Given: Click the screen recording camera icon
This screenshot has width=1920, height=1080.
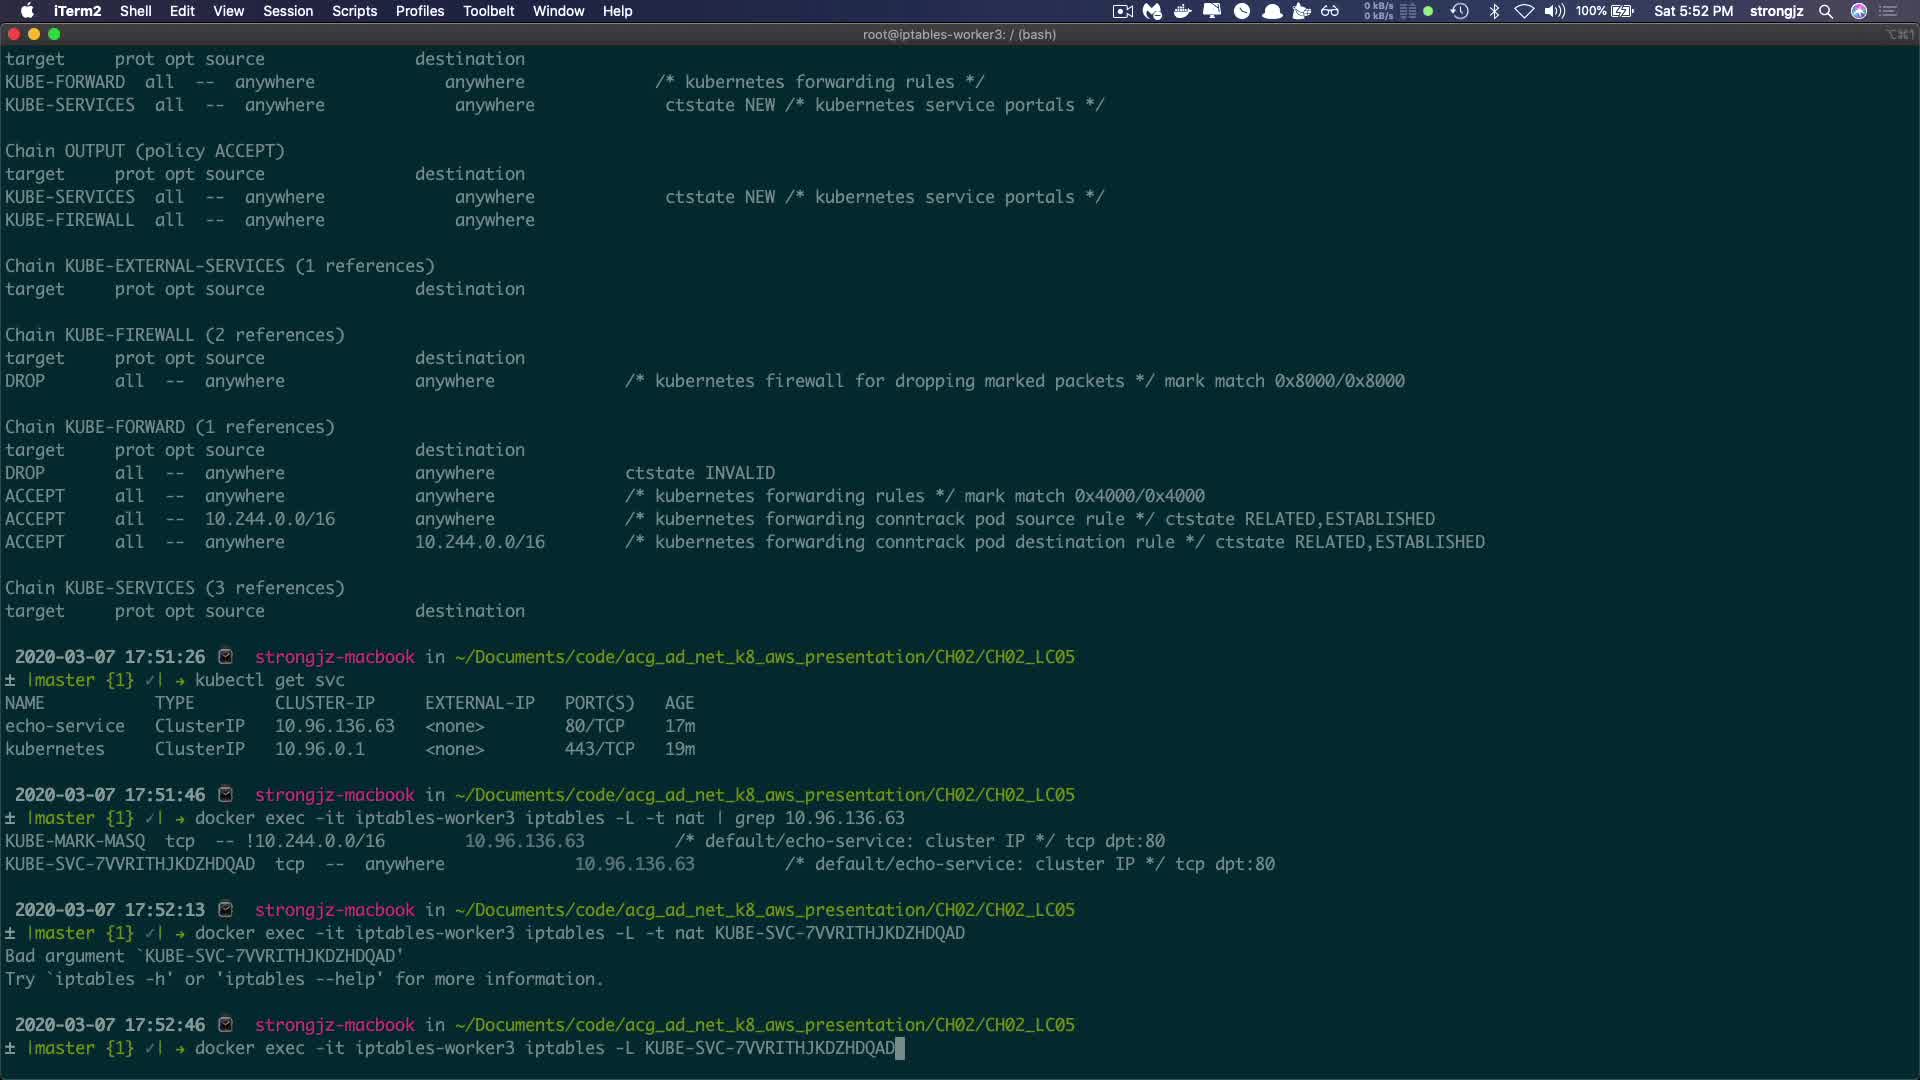Looking at the screenshot, I should tap(1122, 11).
